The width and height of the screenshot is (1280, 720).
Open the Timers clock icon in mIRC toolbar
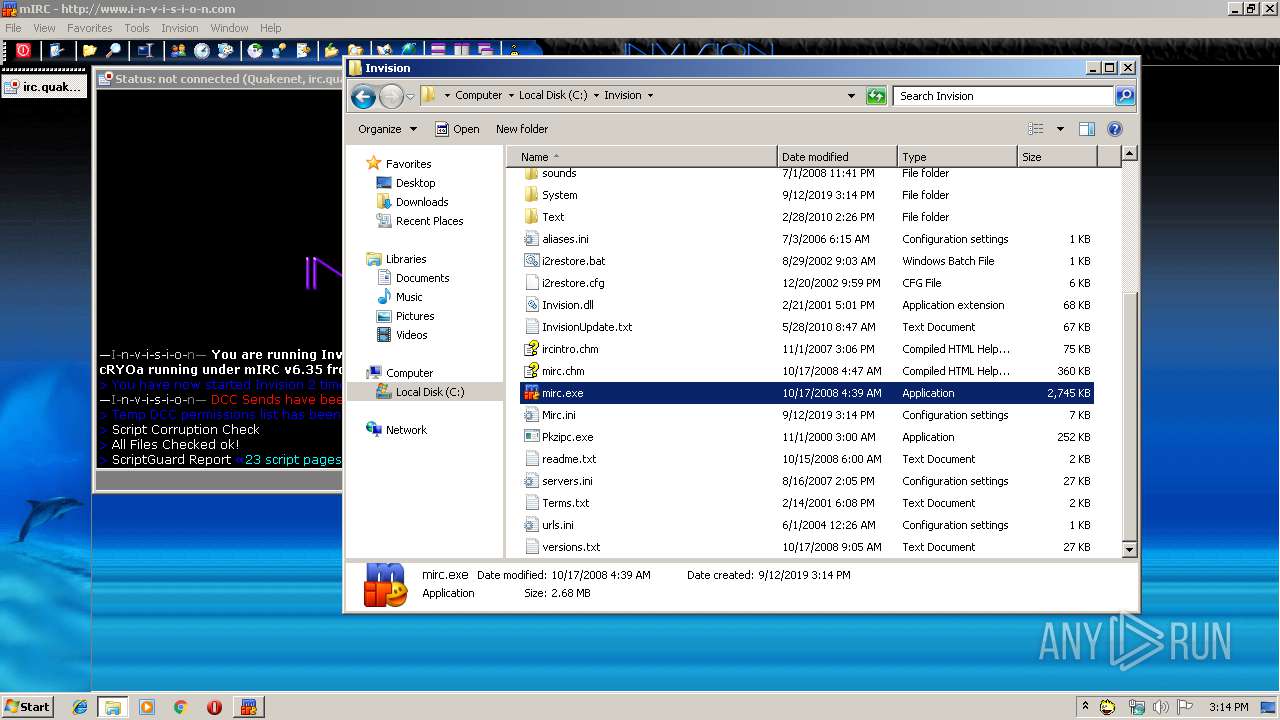[202, 50]
